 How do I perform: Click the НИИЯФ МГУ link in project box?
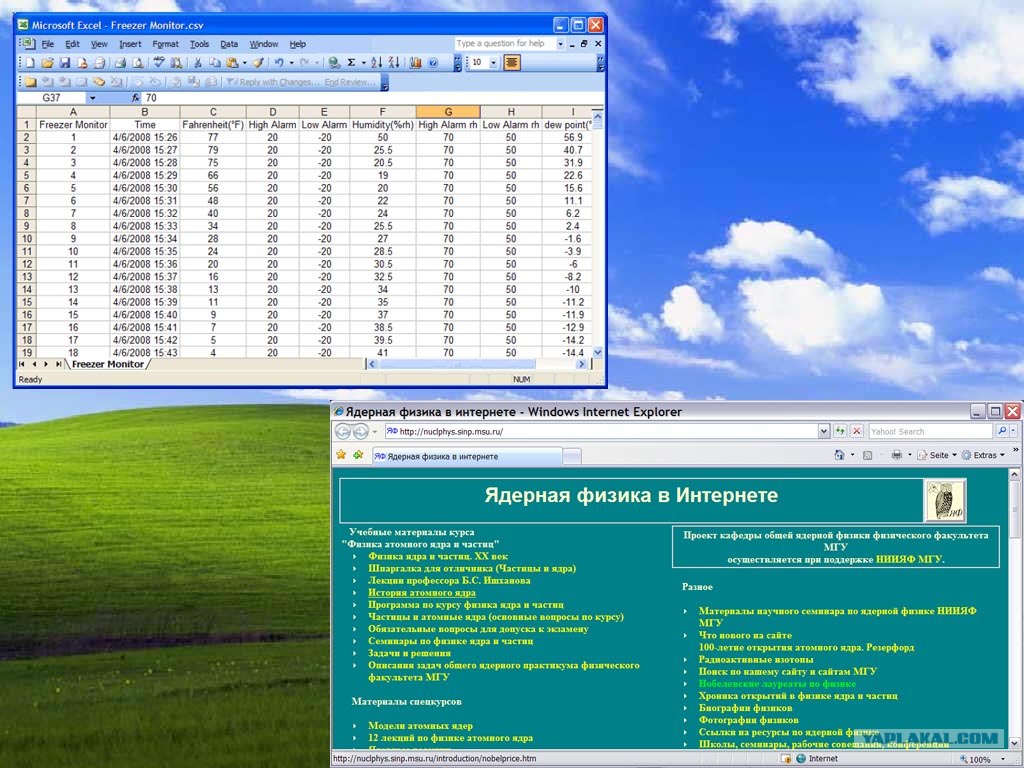tap(909, 559)
